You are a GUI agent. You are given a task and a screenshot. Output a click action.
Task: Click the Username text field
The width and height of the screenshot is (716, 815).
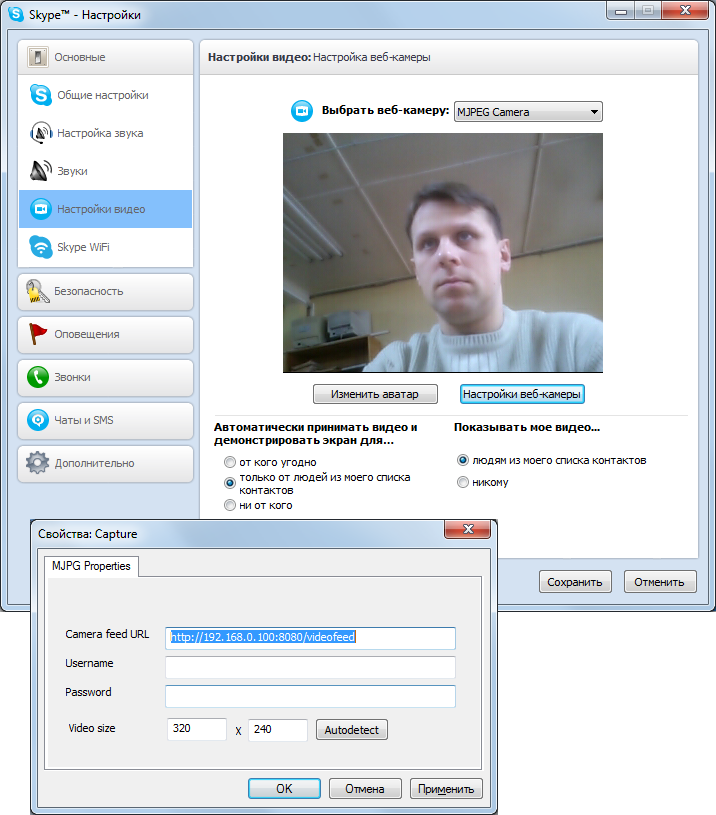tap(310, 667)
